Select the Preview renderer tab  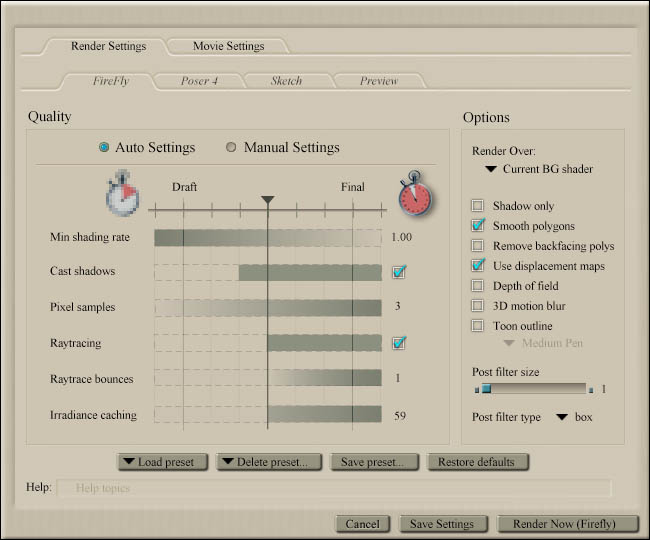378,81
